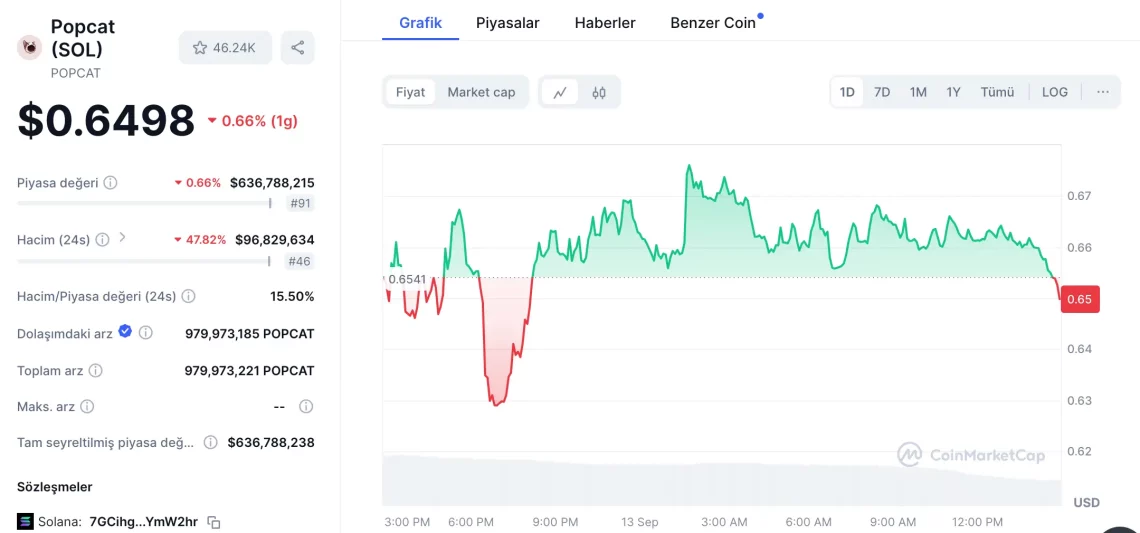Click the 9:00 PM axis label
This screenshot has height=533, width=1140.
[x=555, y=522]
